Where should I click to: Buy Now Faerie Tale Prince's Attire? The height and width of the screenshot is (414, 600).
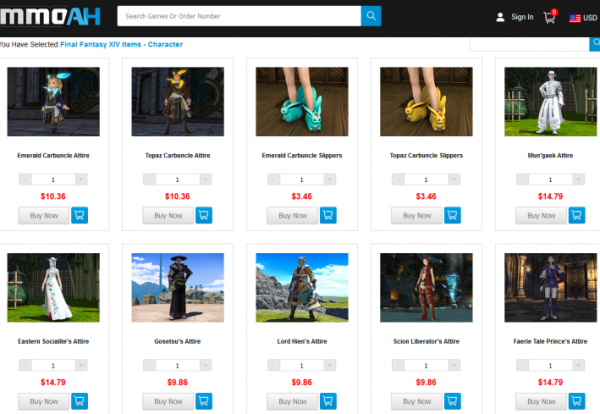[541, 401]
